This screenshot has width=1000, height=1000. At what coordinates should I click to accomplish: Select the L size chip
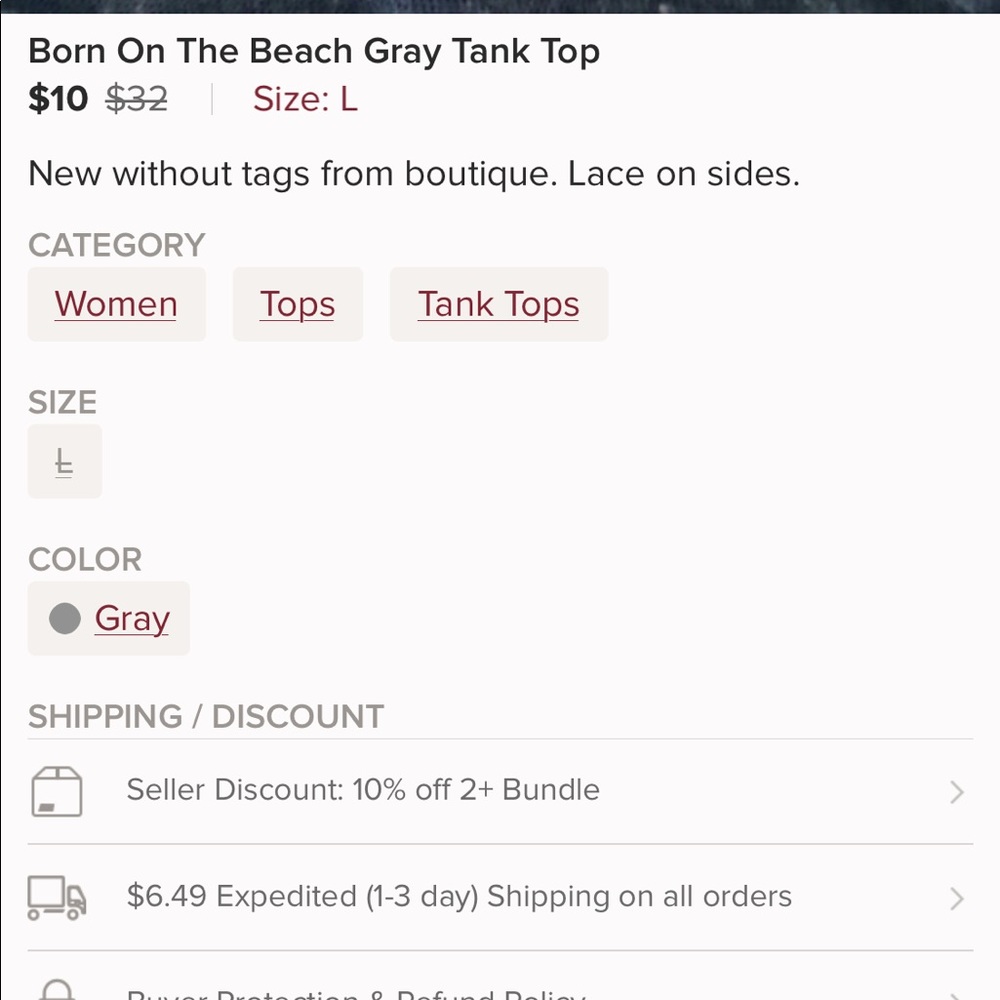tap(64, 462)
